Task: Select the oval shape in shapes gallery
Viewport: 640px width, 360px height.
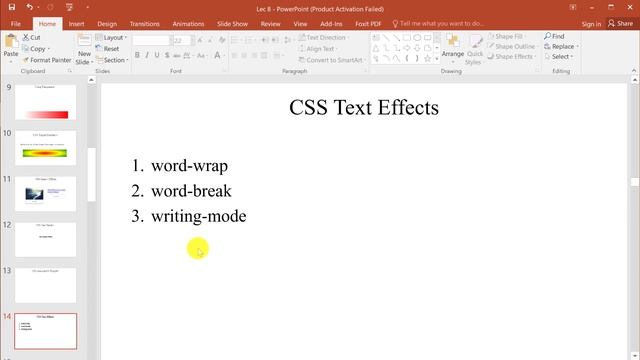Action: tap(417, 38)
